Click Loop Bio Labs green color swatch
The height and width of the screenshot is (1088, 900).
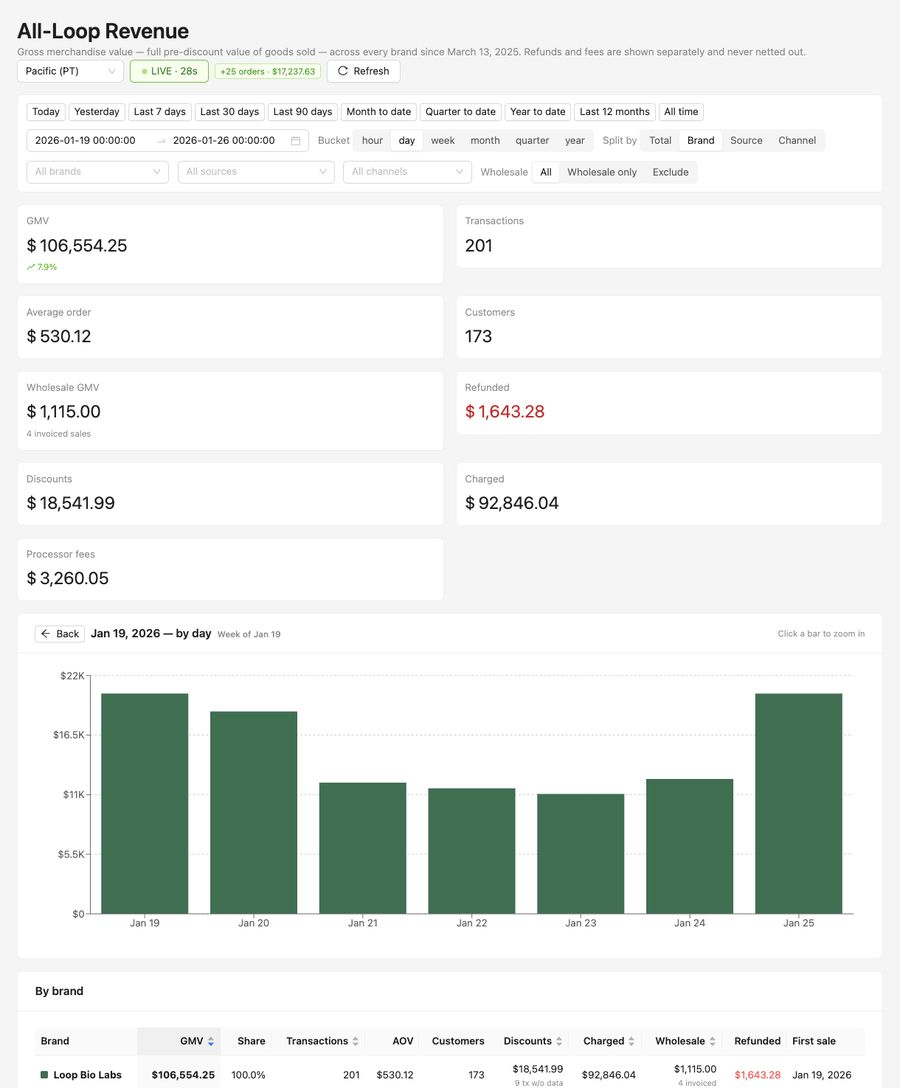[44, 1075]
